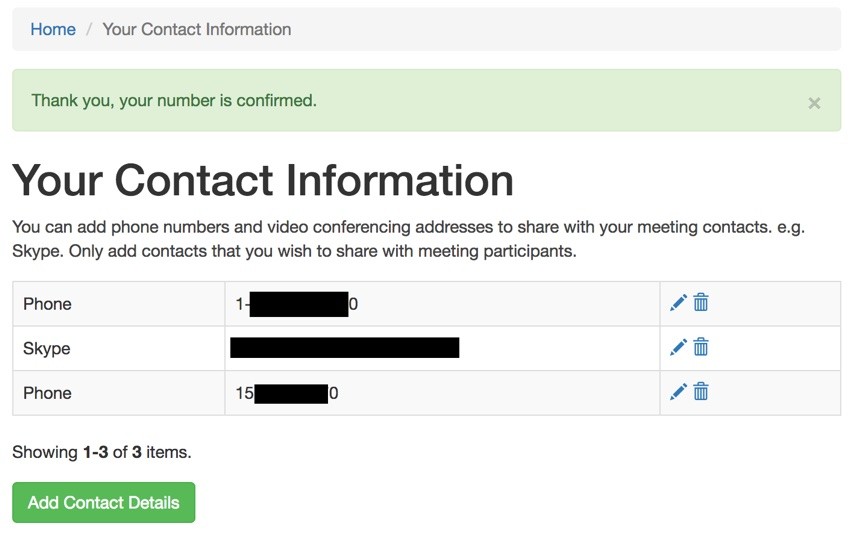Click the last row's Phone label cell
Screen dimensions: 850x534
[x=119, y=393]
